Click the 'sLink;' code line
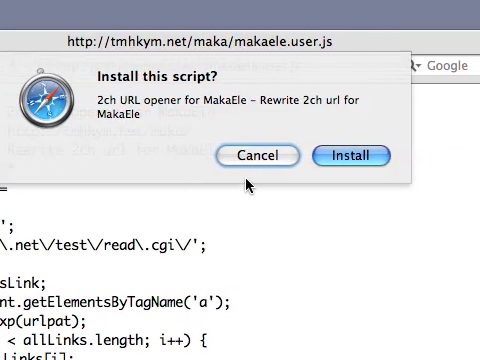The height and width of the screenshot is (360, 480). pyautogui.click(x=23, y=283)
